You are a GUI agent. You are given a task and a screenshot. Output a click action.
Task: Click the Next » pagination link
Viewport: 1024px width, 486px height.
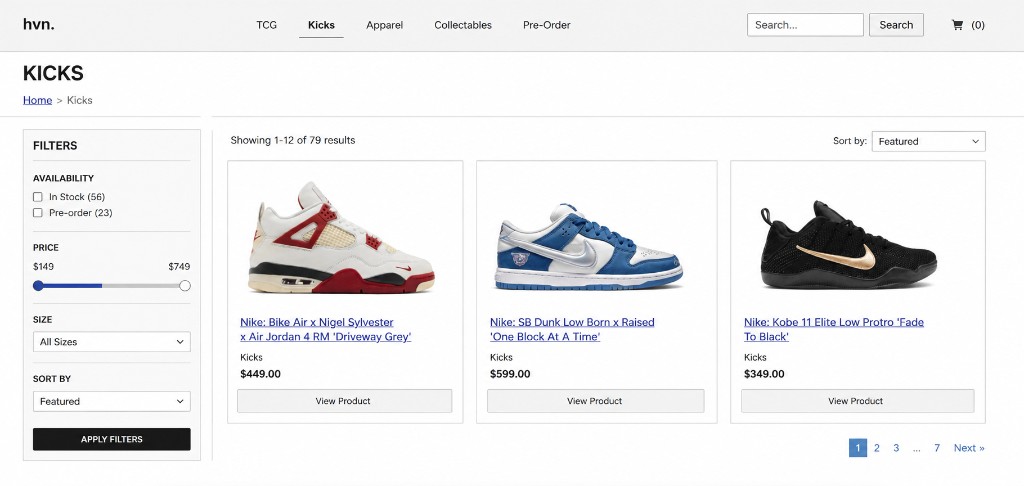(x=969, y=447)
